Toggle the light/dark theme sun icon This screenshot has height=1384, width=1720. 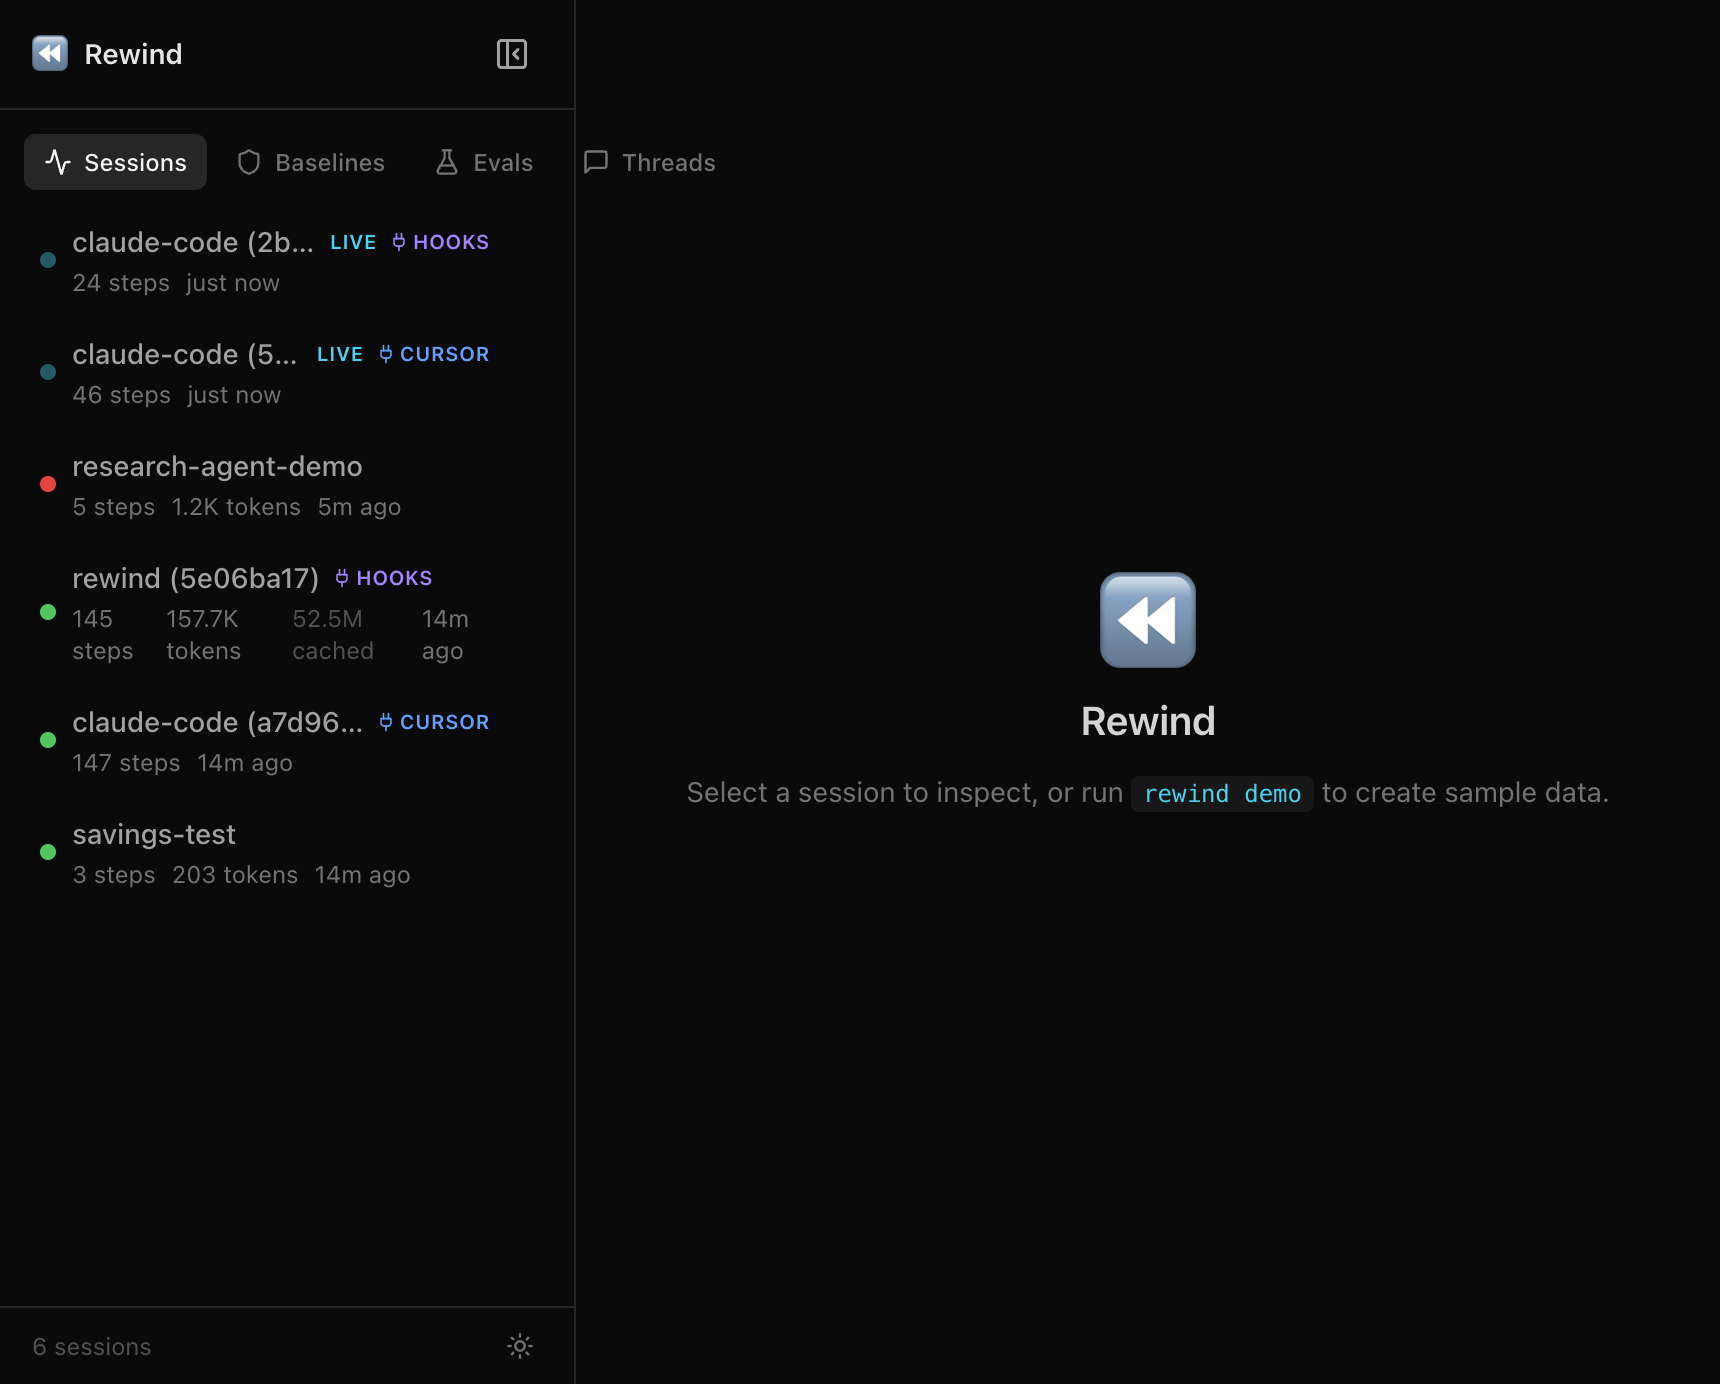[519, 1346]
